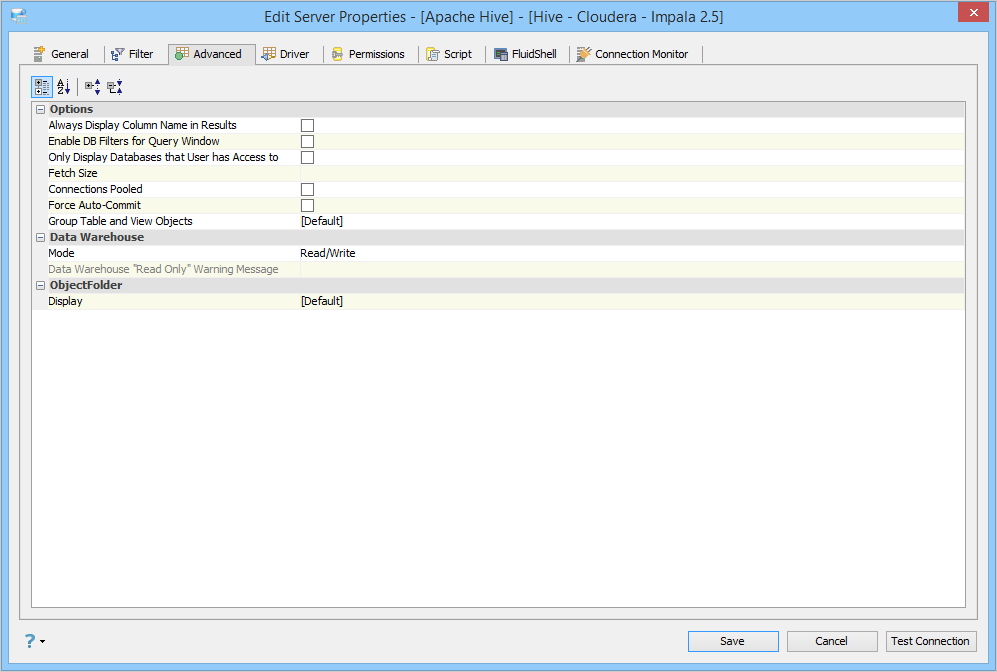This screenshot has height=672, width=997.
Task: Click the application icon in title bar
Action: (x=19, y=17)
